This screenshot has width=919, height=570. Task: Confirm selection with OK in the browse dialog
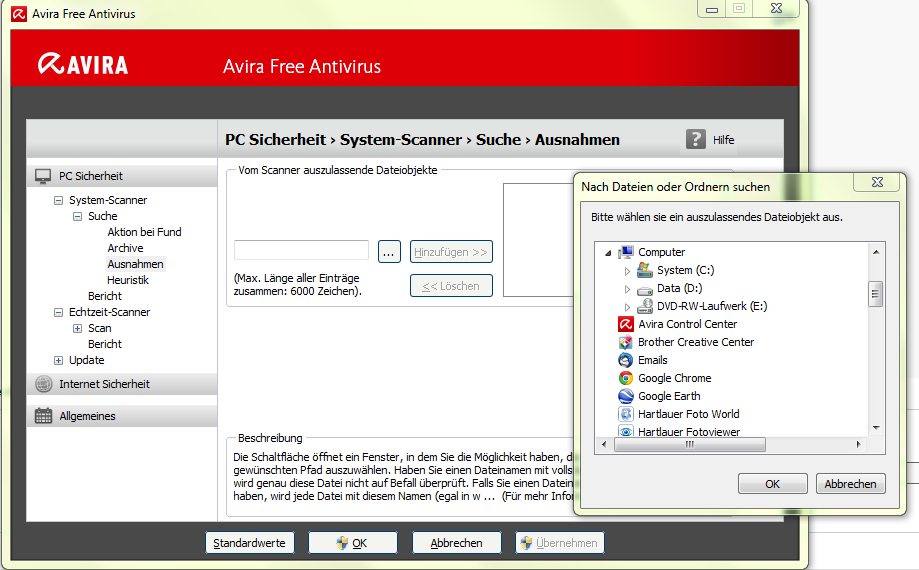pos(772,484)
